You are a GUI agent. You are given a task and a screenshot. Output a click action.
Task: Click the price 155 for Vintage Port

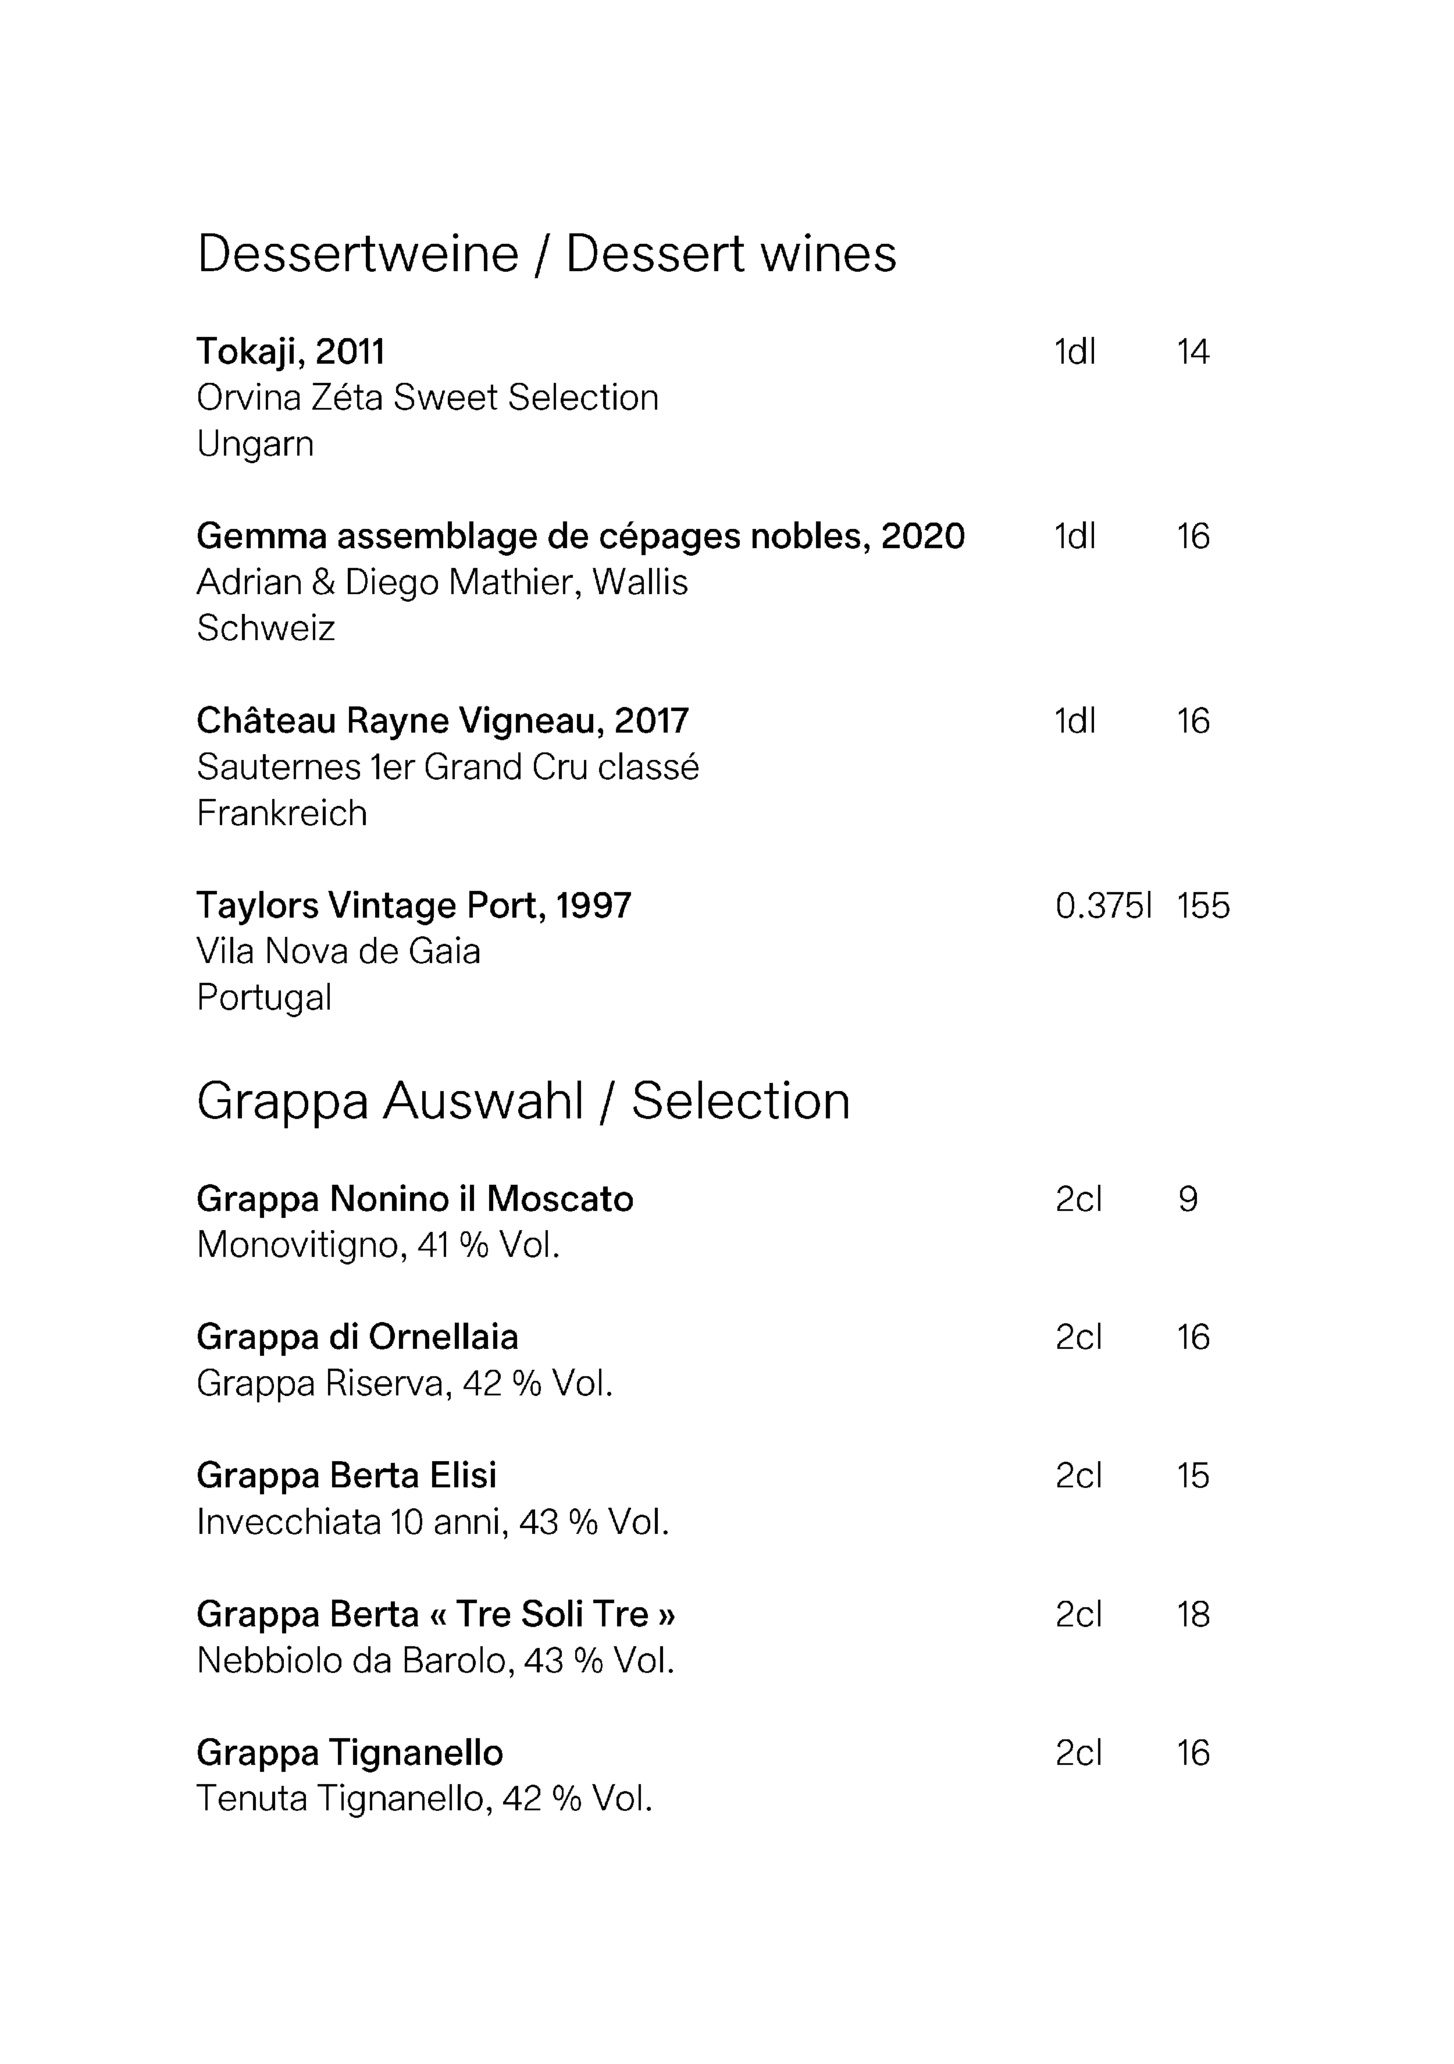pyautogui.click(x=1203, y=906)
